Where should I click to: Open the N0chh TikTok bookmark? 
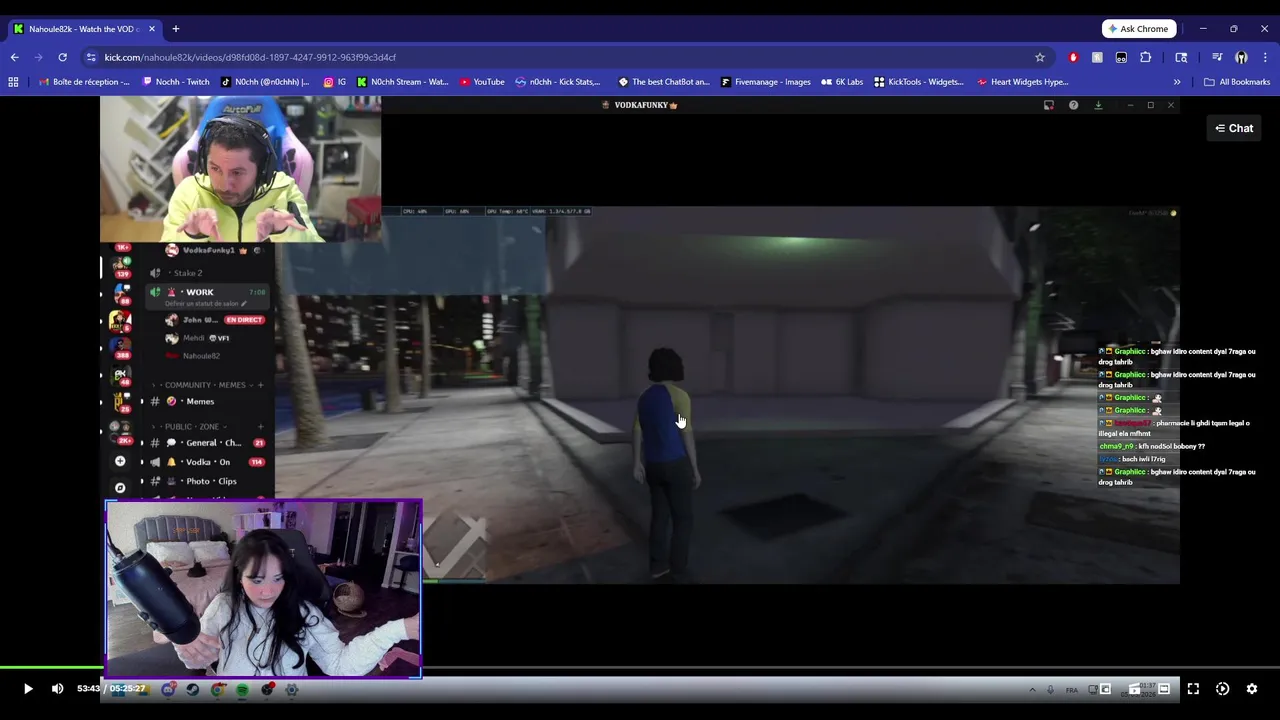tap(265, 82)
